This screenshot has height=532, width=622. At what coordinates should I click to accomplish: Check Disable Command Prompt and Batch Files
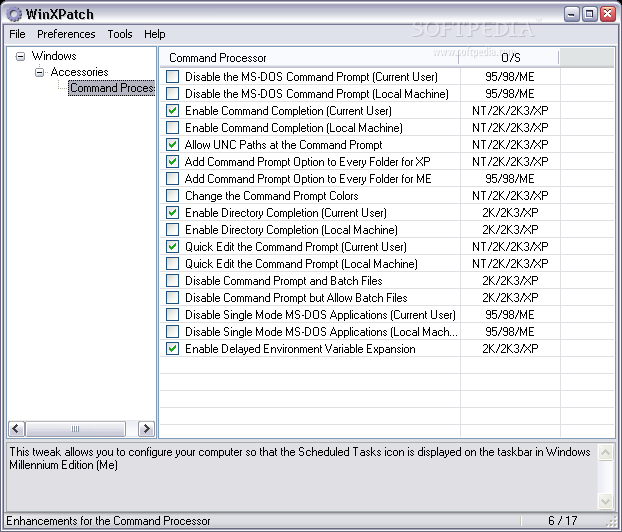[173, 281]
